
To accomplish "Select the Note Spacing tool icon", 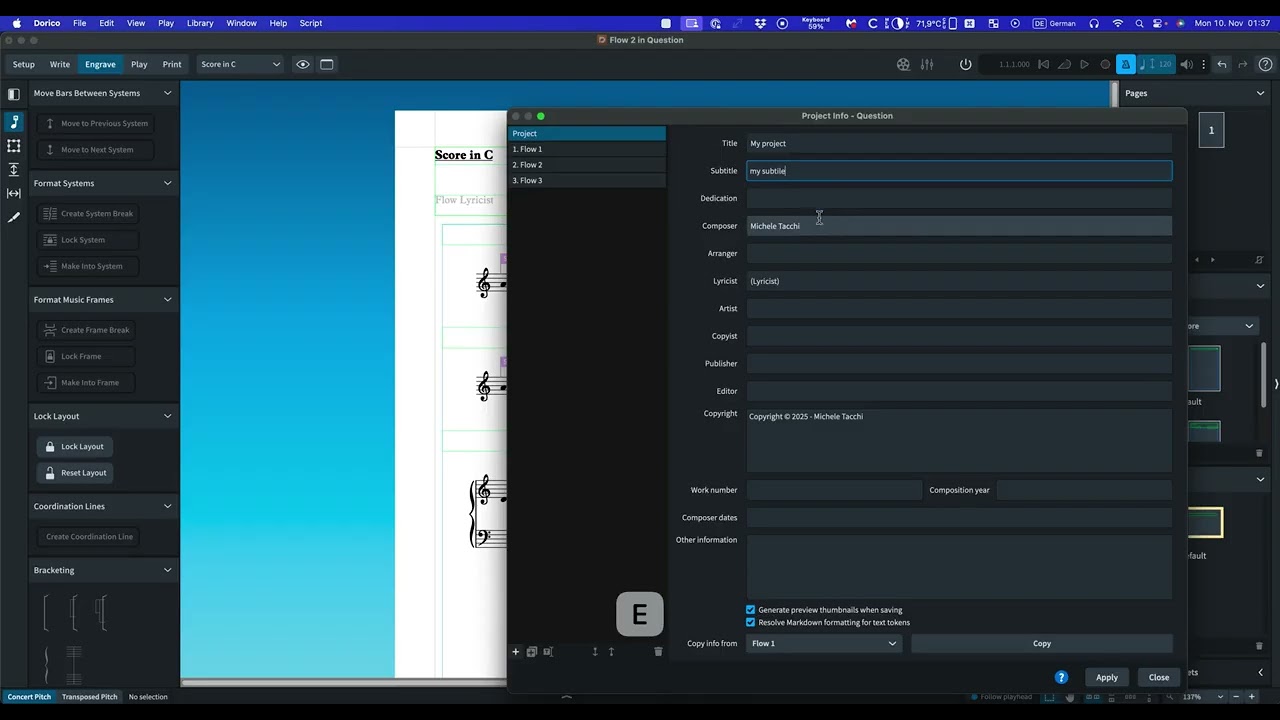I will pyautogui.click(x=14, y=193).
